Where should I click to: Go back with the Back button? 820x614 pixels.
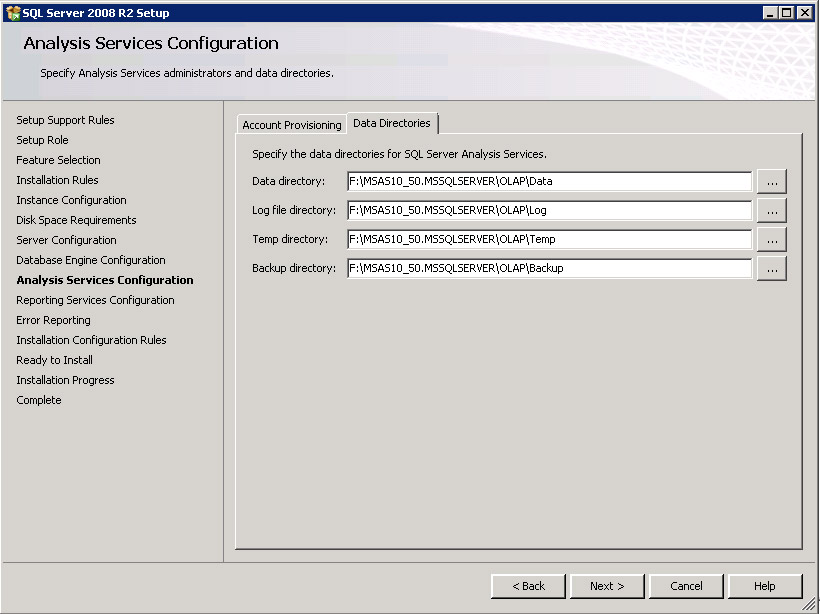click(528, 586)
